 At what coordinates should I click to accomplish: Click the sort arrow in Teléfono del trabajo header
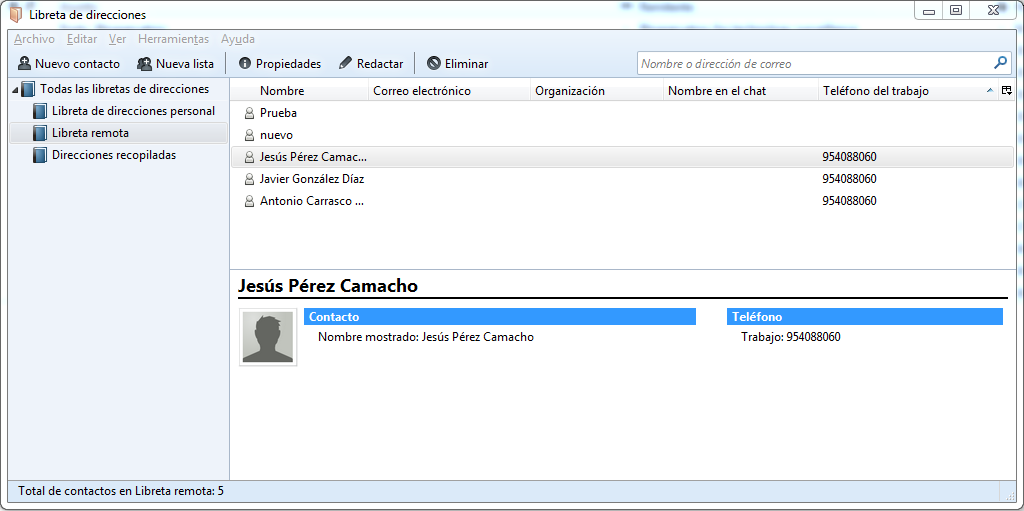(x=990, y=91)
